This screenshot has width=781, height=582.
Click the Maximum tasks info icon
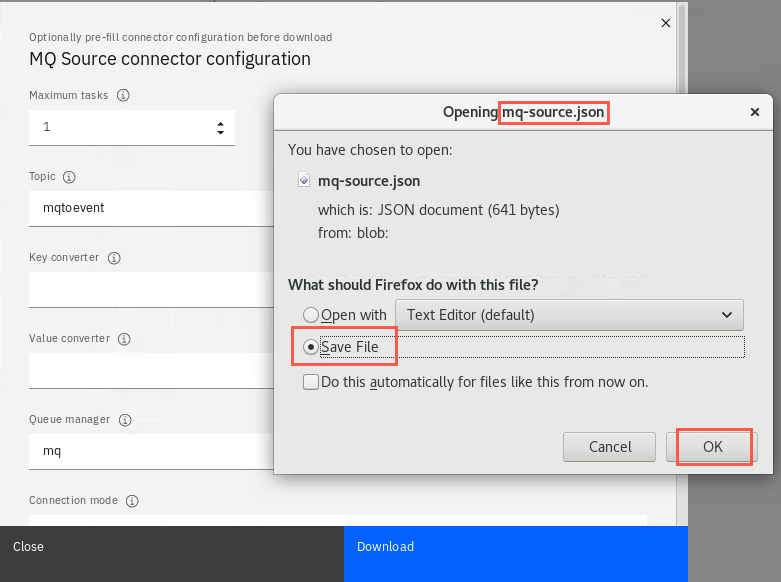(123, 95)
